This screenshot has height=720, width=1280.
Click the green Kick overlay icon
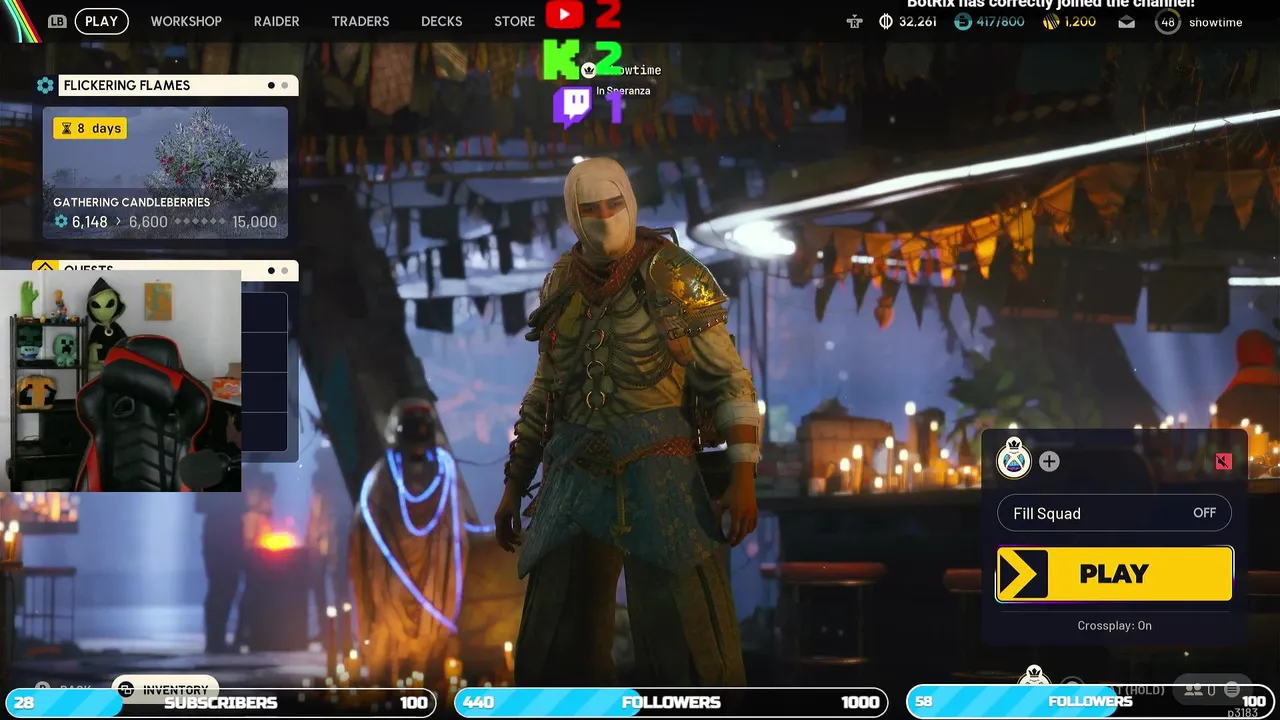click(x=560, y=60)
